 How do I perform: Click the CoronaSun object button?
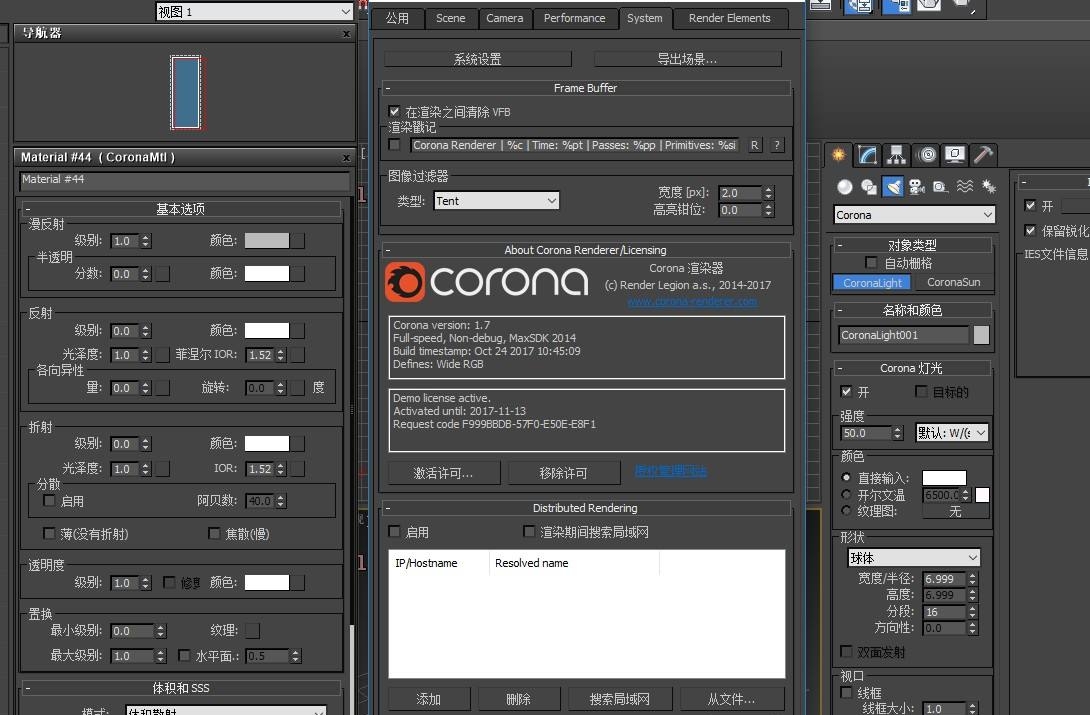click(x=955, y=282)
